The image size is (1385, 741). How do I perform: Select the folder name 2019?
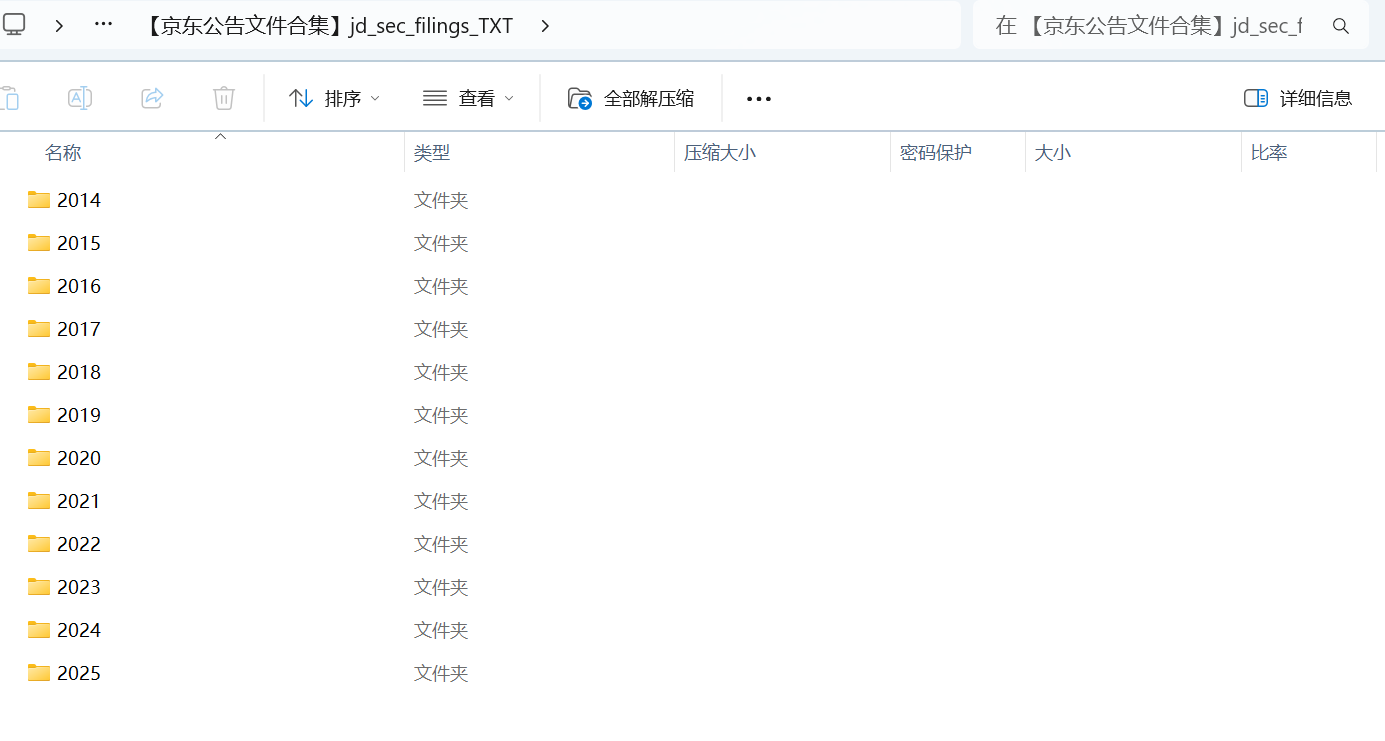[x=79, y=415]
